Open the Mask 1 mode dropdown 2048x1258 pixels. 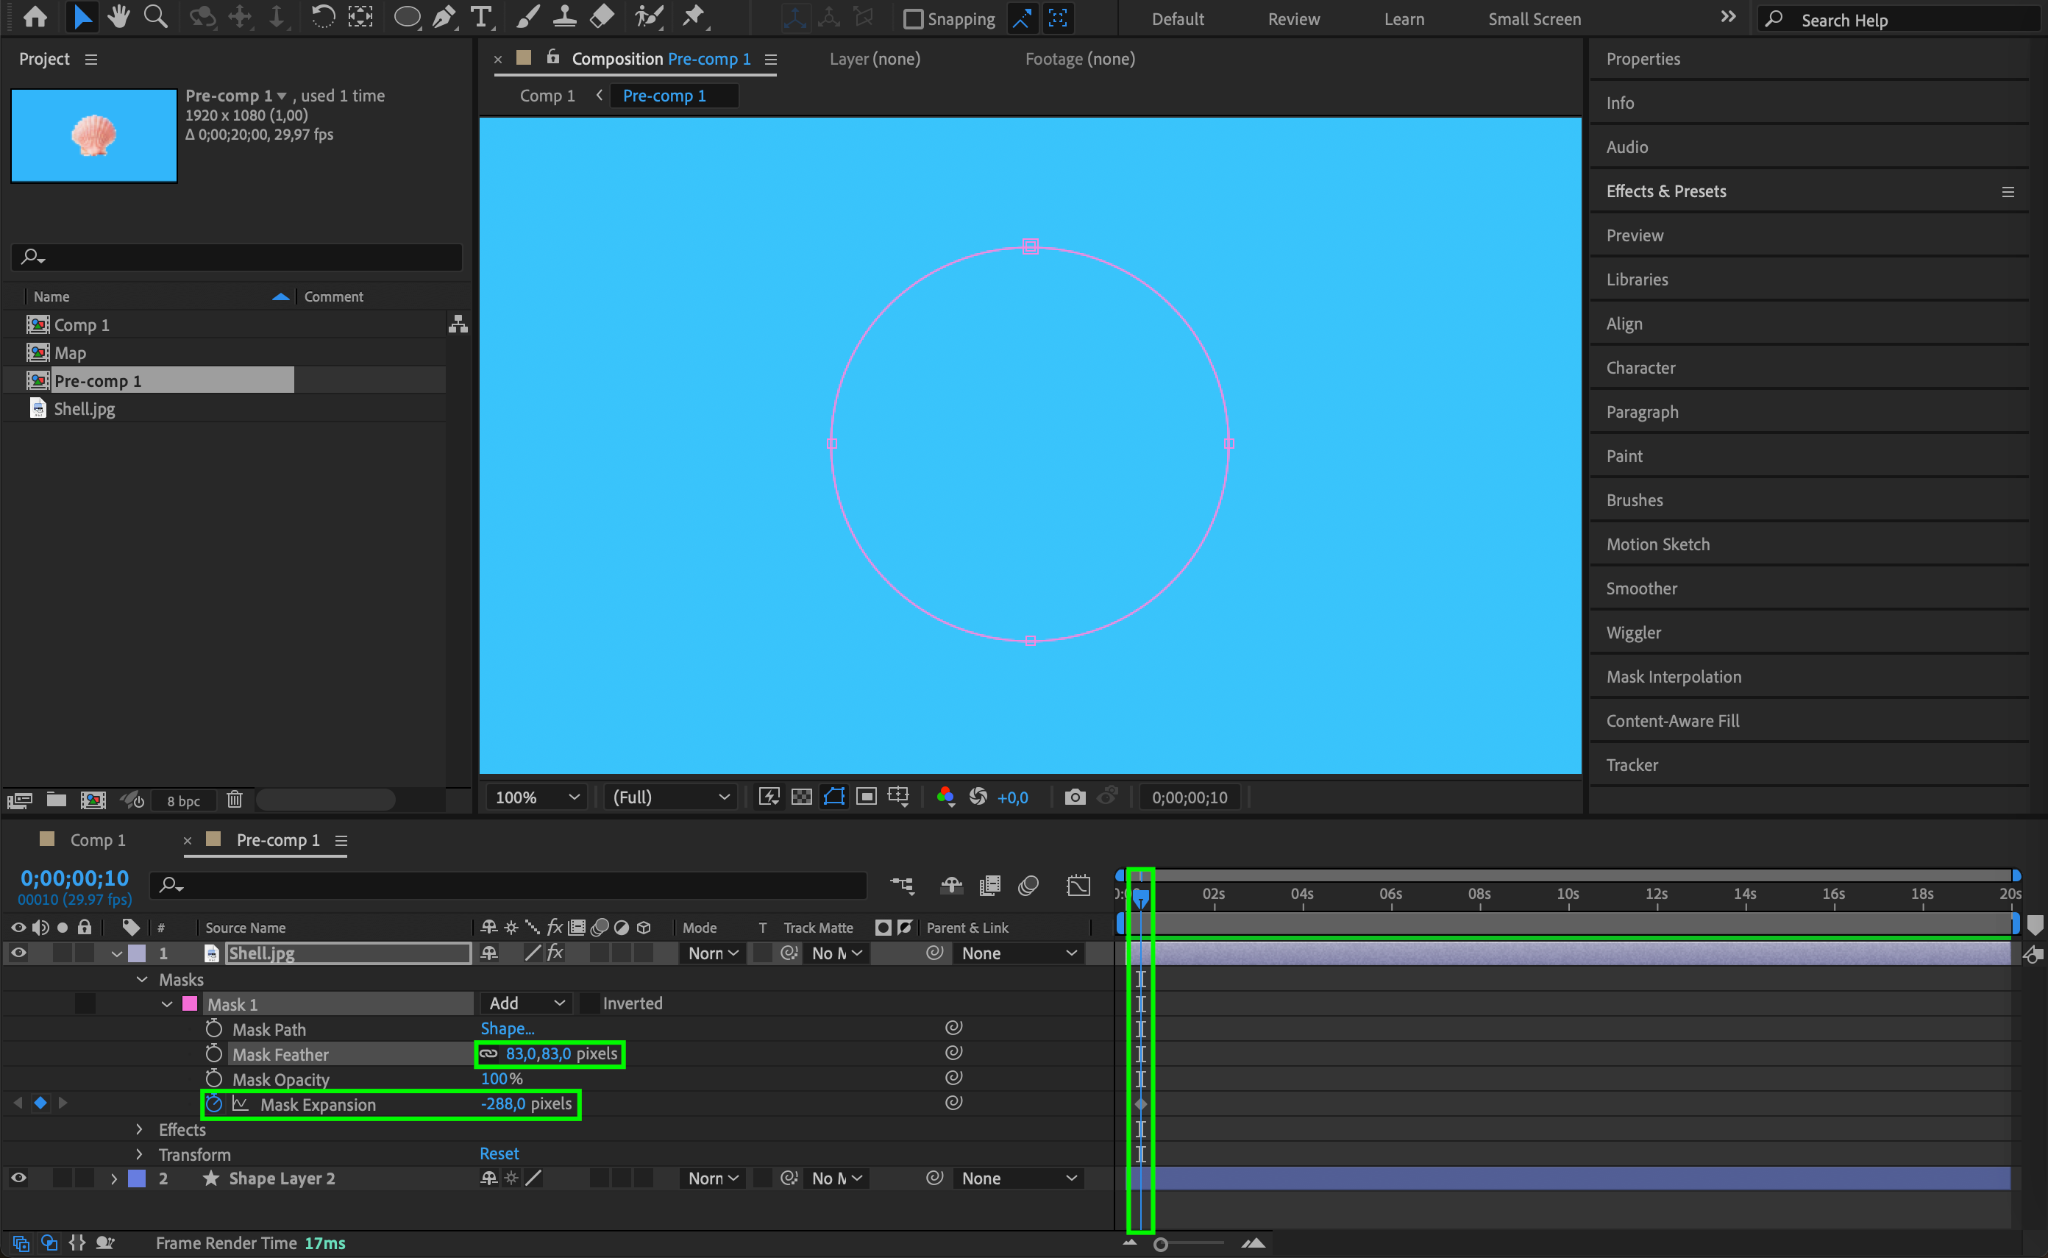coord(526,1003)
